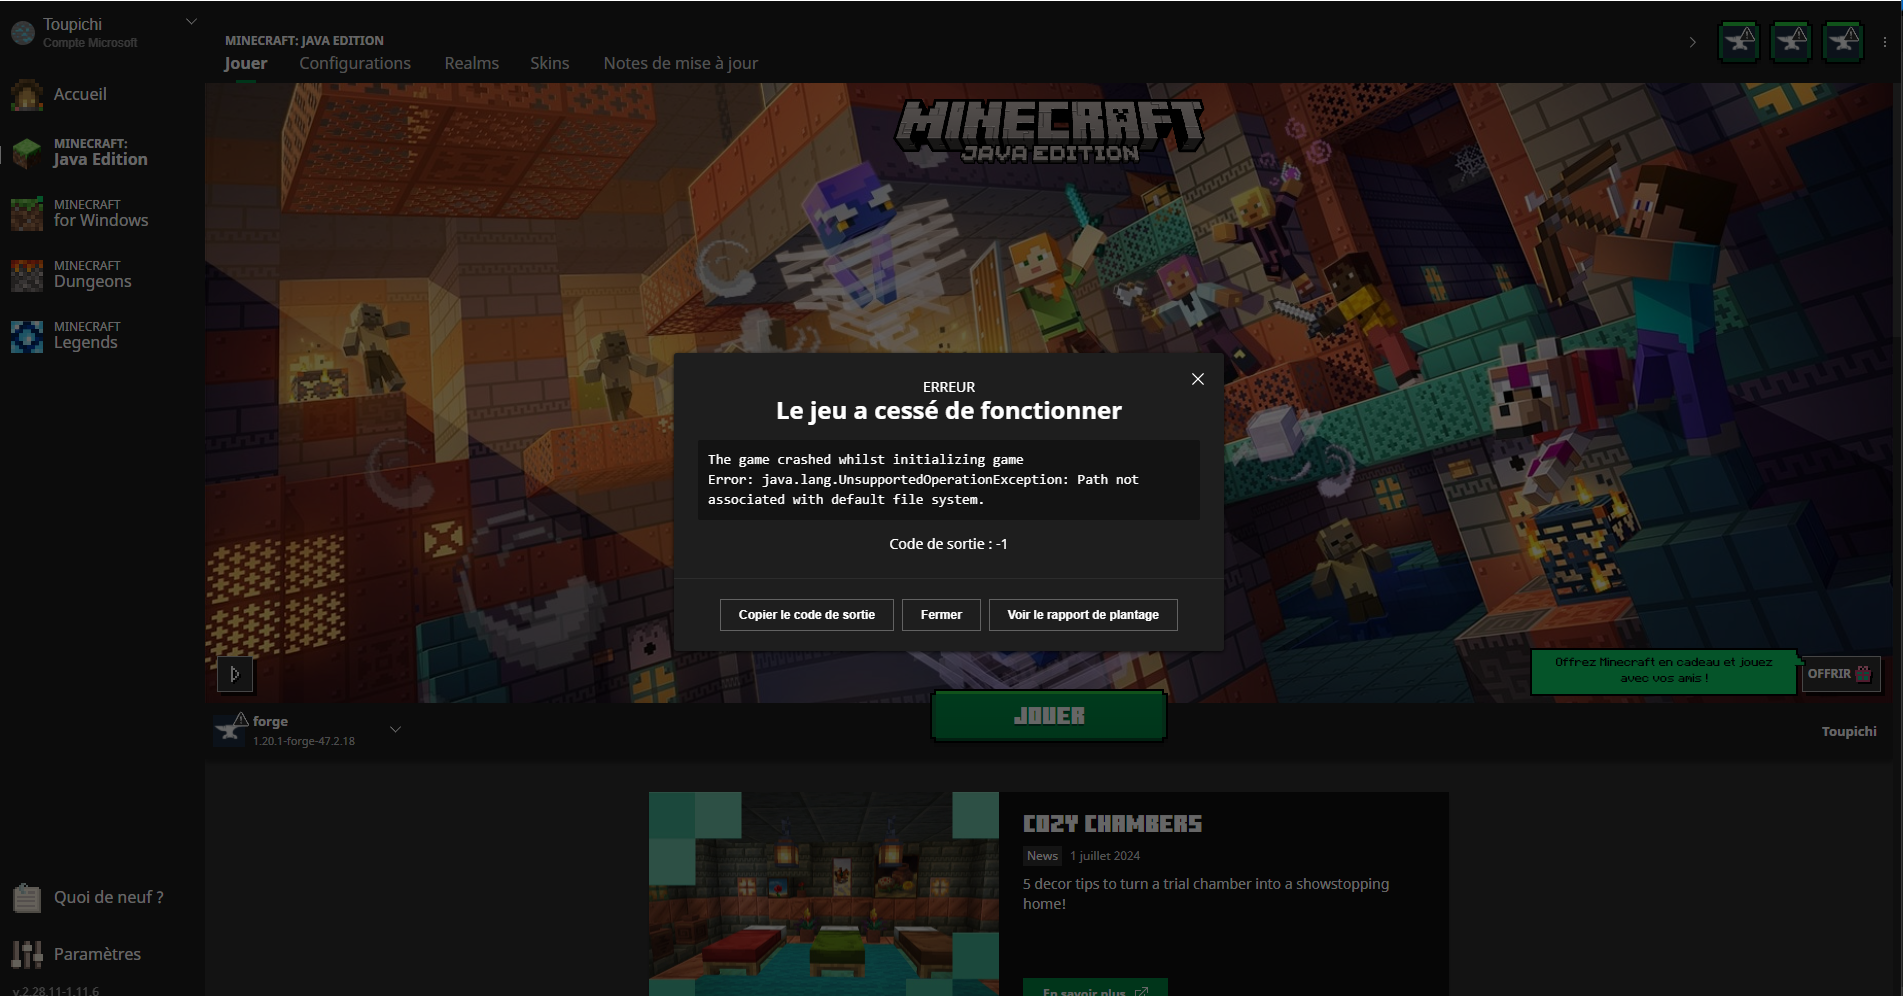Click the News tag label
The width and height of the screenshot is (1903, 996).
[x=1042, y=856]
